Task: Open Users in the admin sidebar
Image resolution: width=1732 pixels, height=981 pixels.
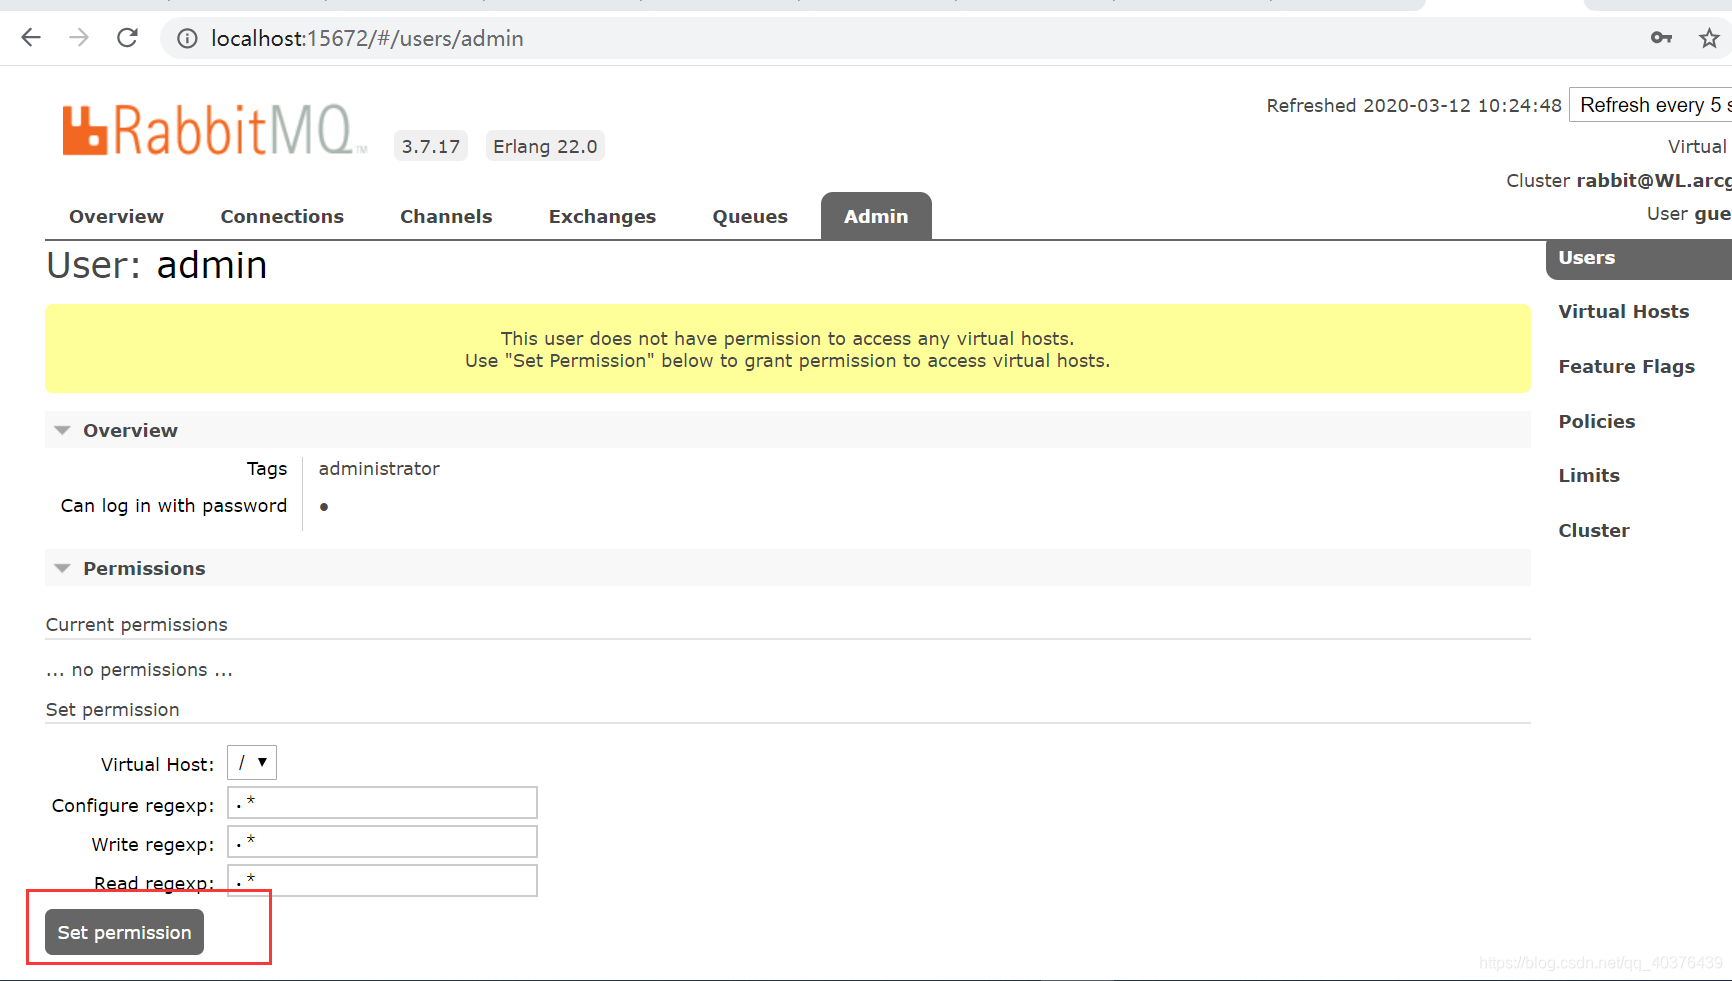Action: tap(1638, 258)
